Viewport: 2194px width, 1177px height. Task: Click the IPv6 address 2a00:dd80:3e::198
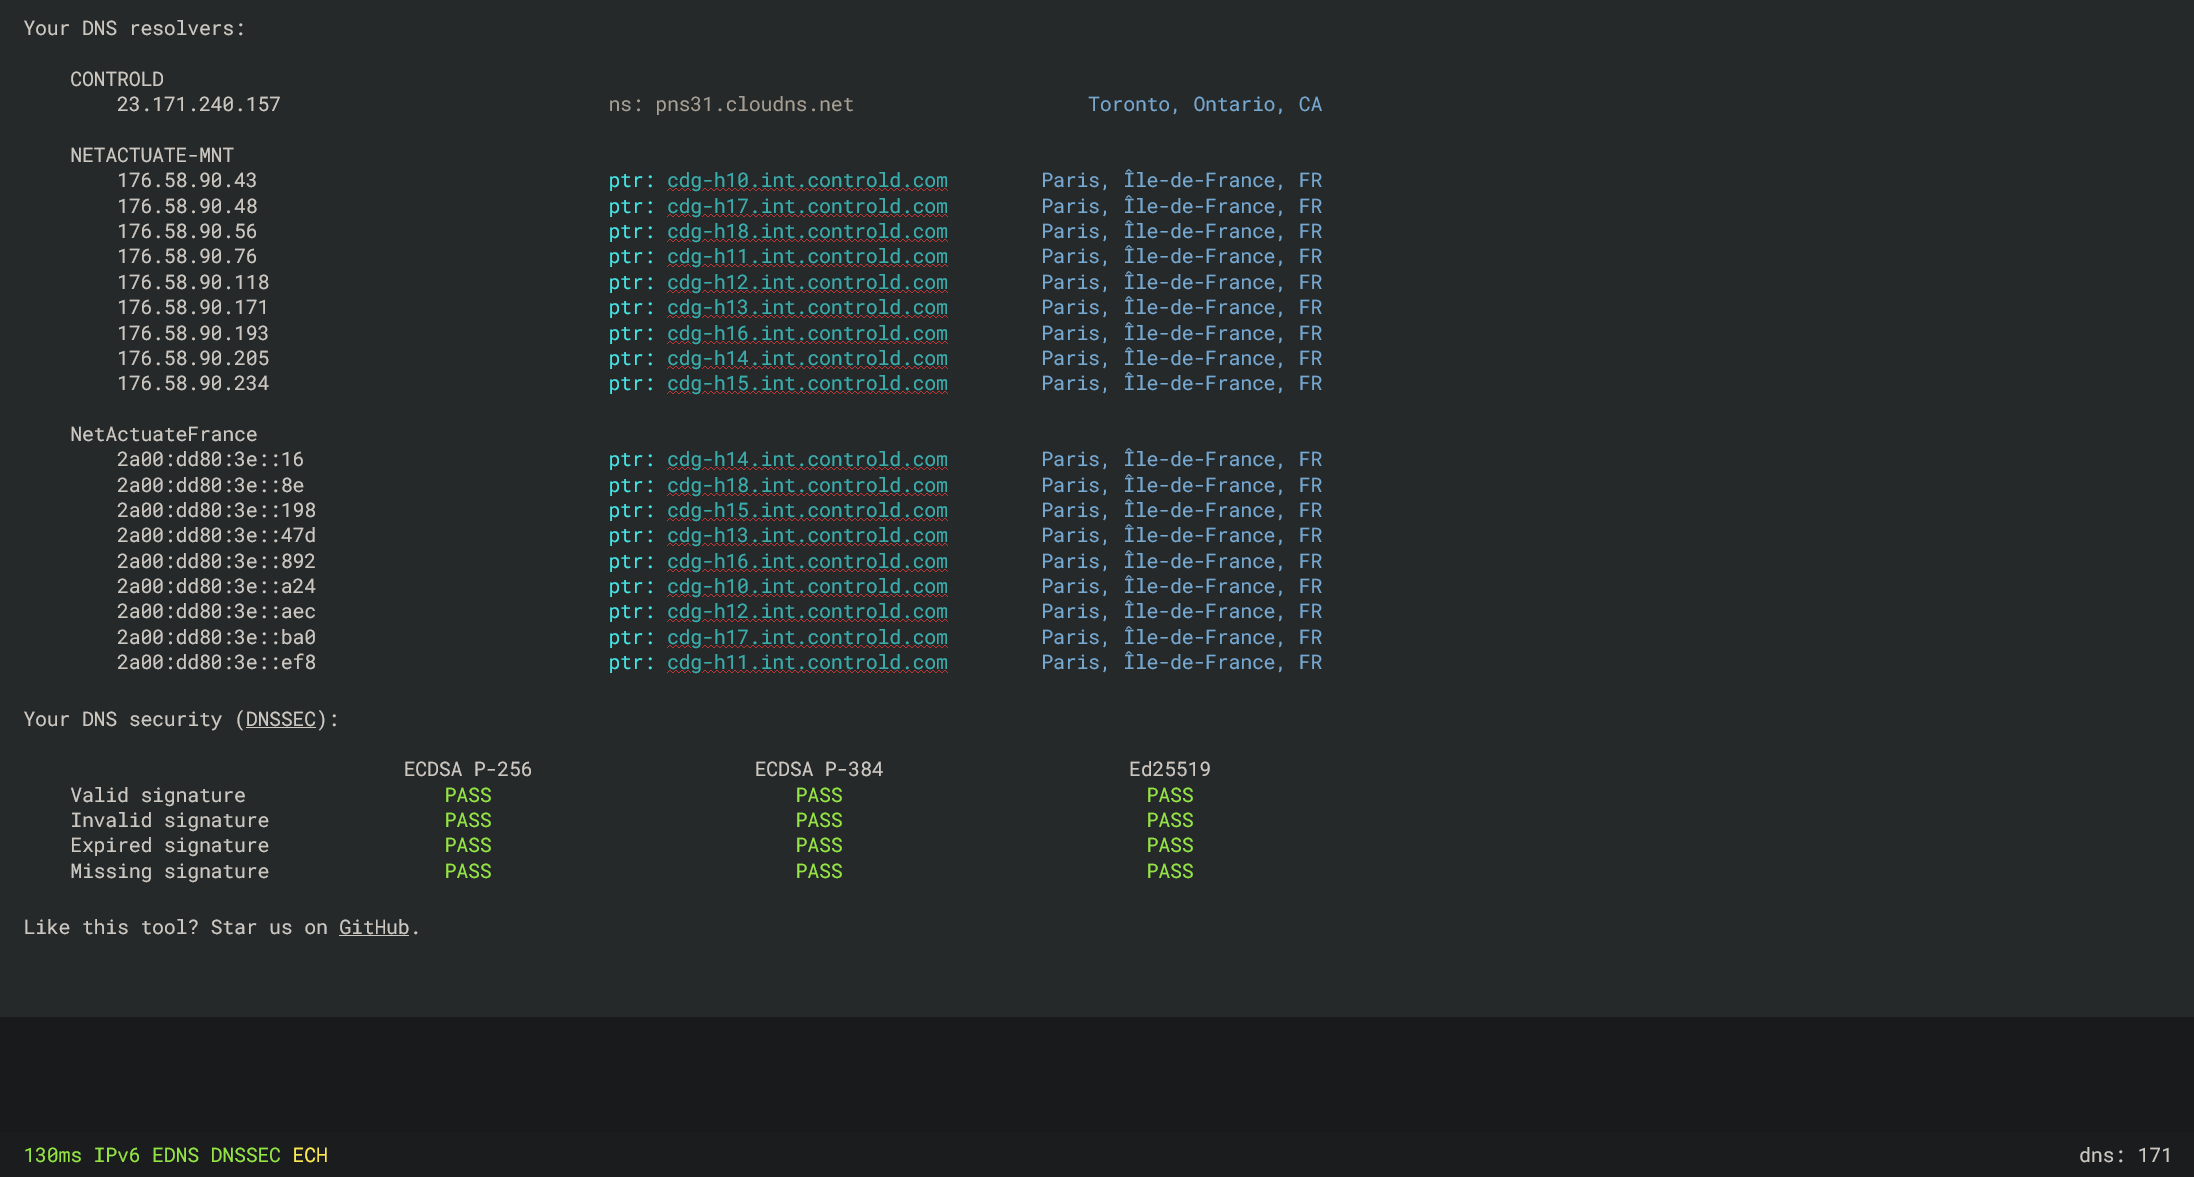216,510
